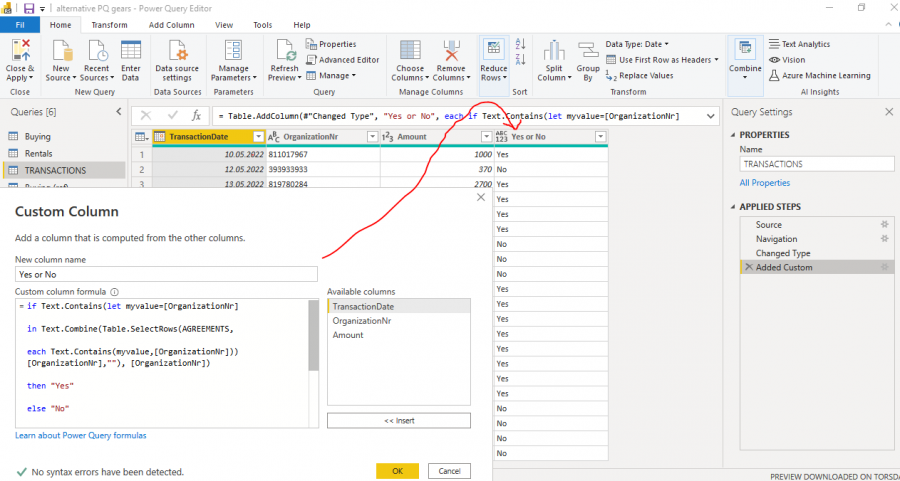Open Use First Row as Headers dropdown
The height and width of the screenshot is (481, 900).
pos(662,60)
